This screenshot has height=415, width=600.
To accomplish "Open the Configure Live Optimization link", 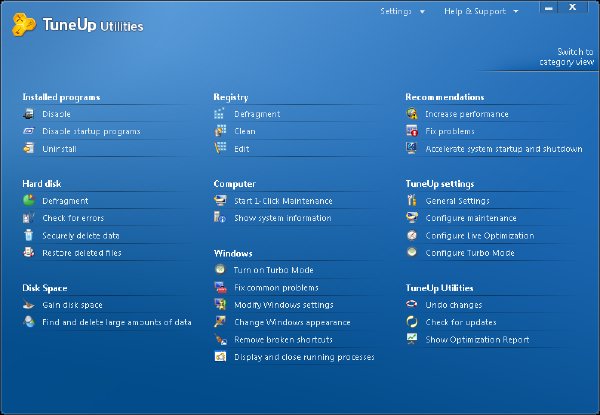I will coord(480,236).
